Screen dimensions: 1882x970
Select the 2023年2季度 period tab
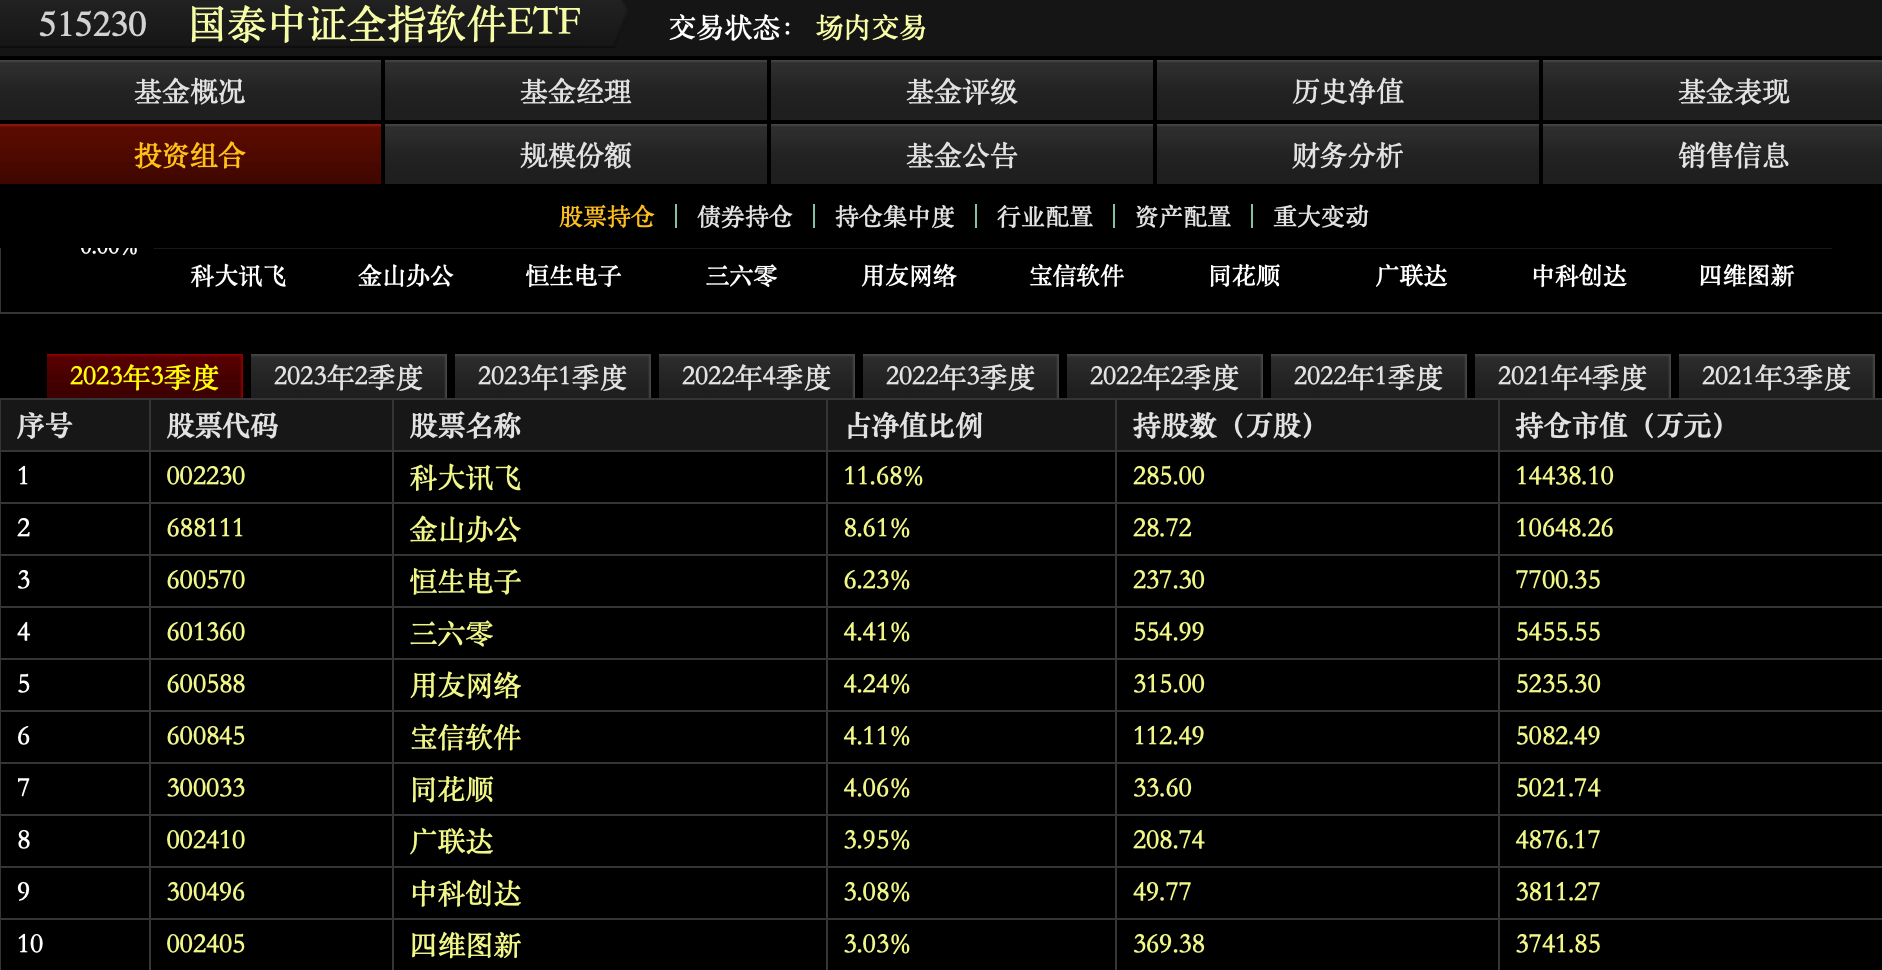[349, 377]
